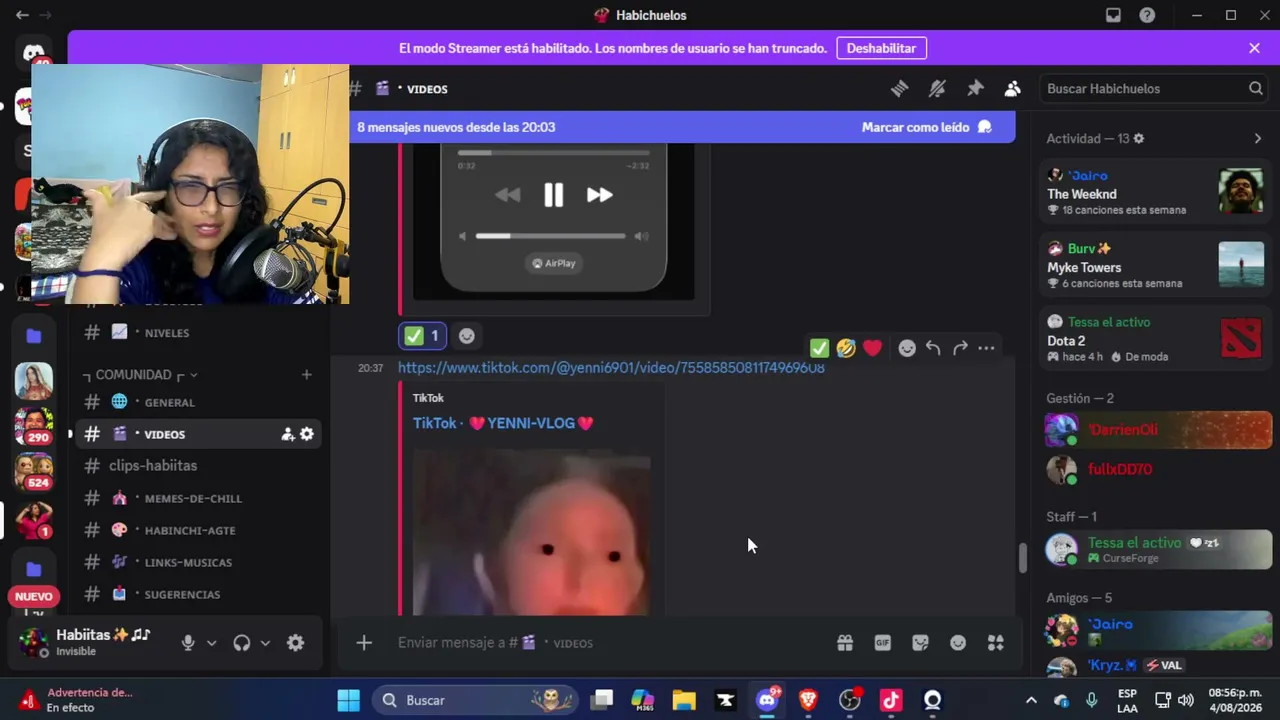Screen dimensions: 1280x720
Task: Skip forward in the embedded player
Action: (x=599, y=195)
